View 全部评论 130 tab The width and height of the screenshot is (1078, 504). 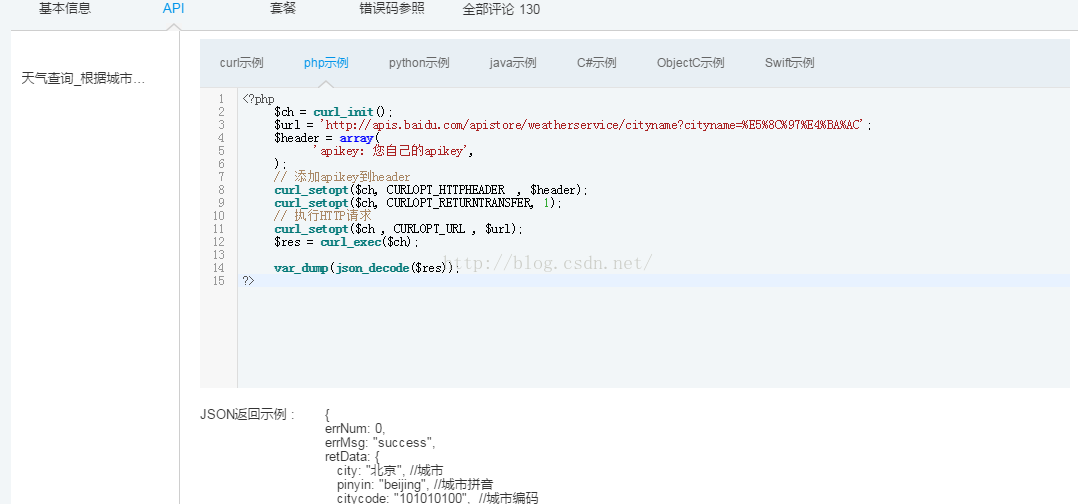501,9
